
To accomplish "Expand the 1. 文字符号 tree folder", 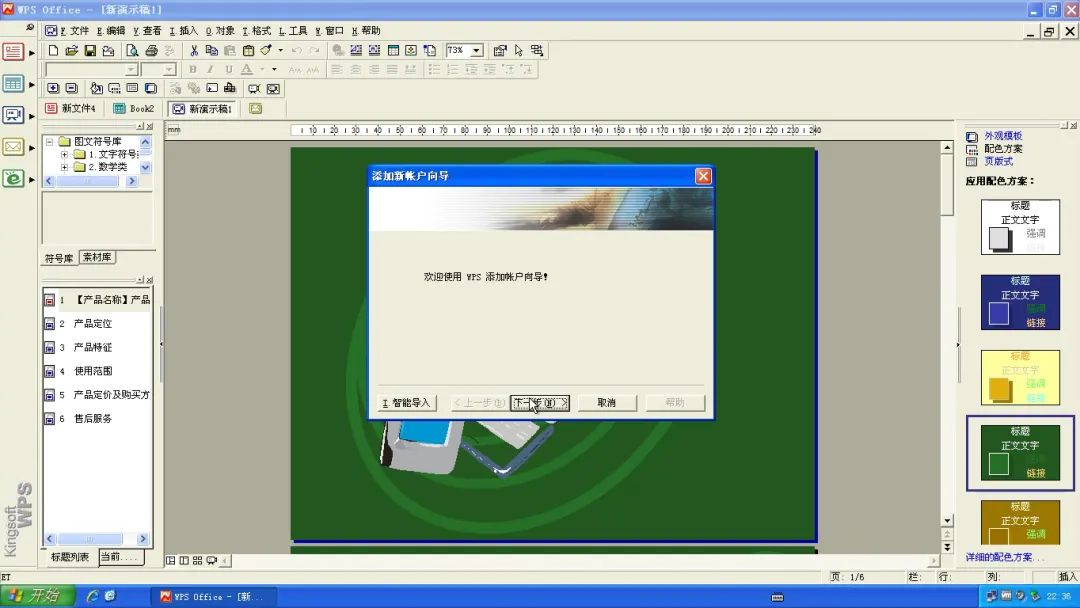I will pos(64,154).
